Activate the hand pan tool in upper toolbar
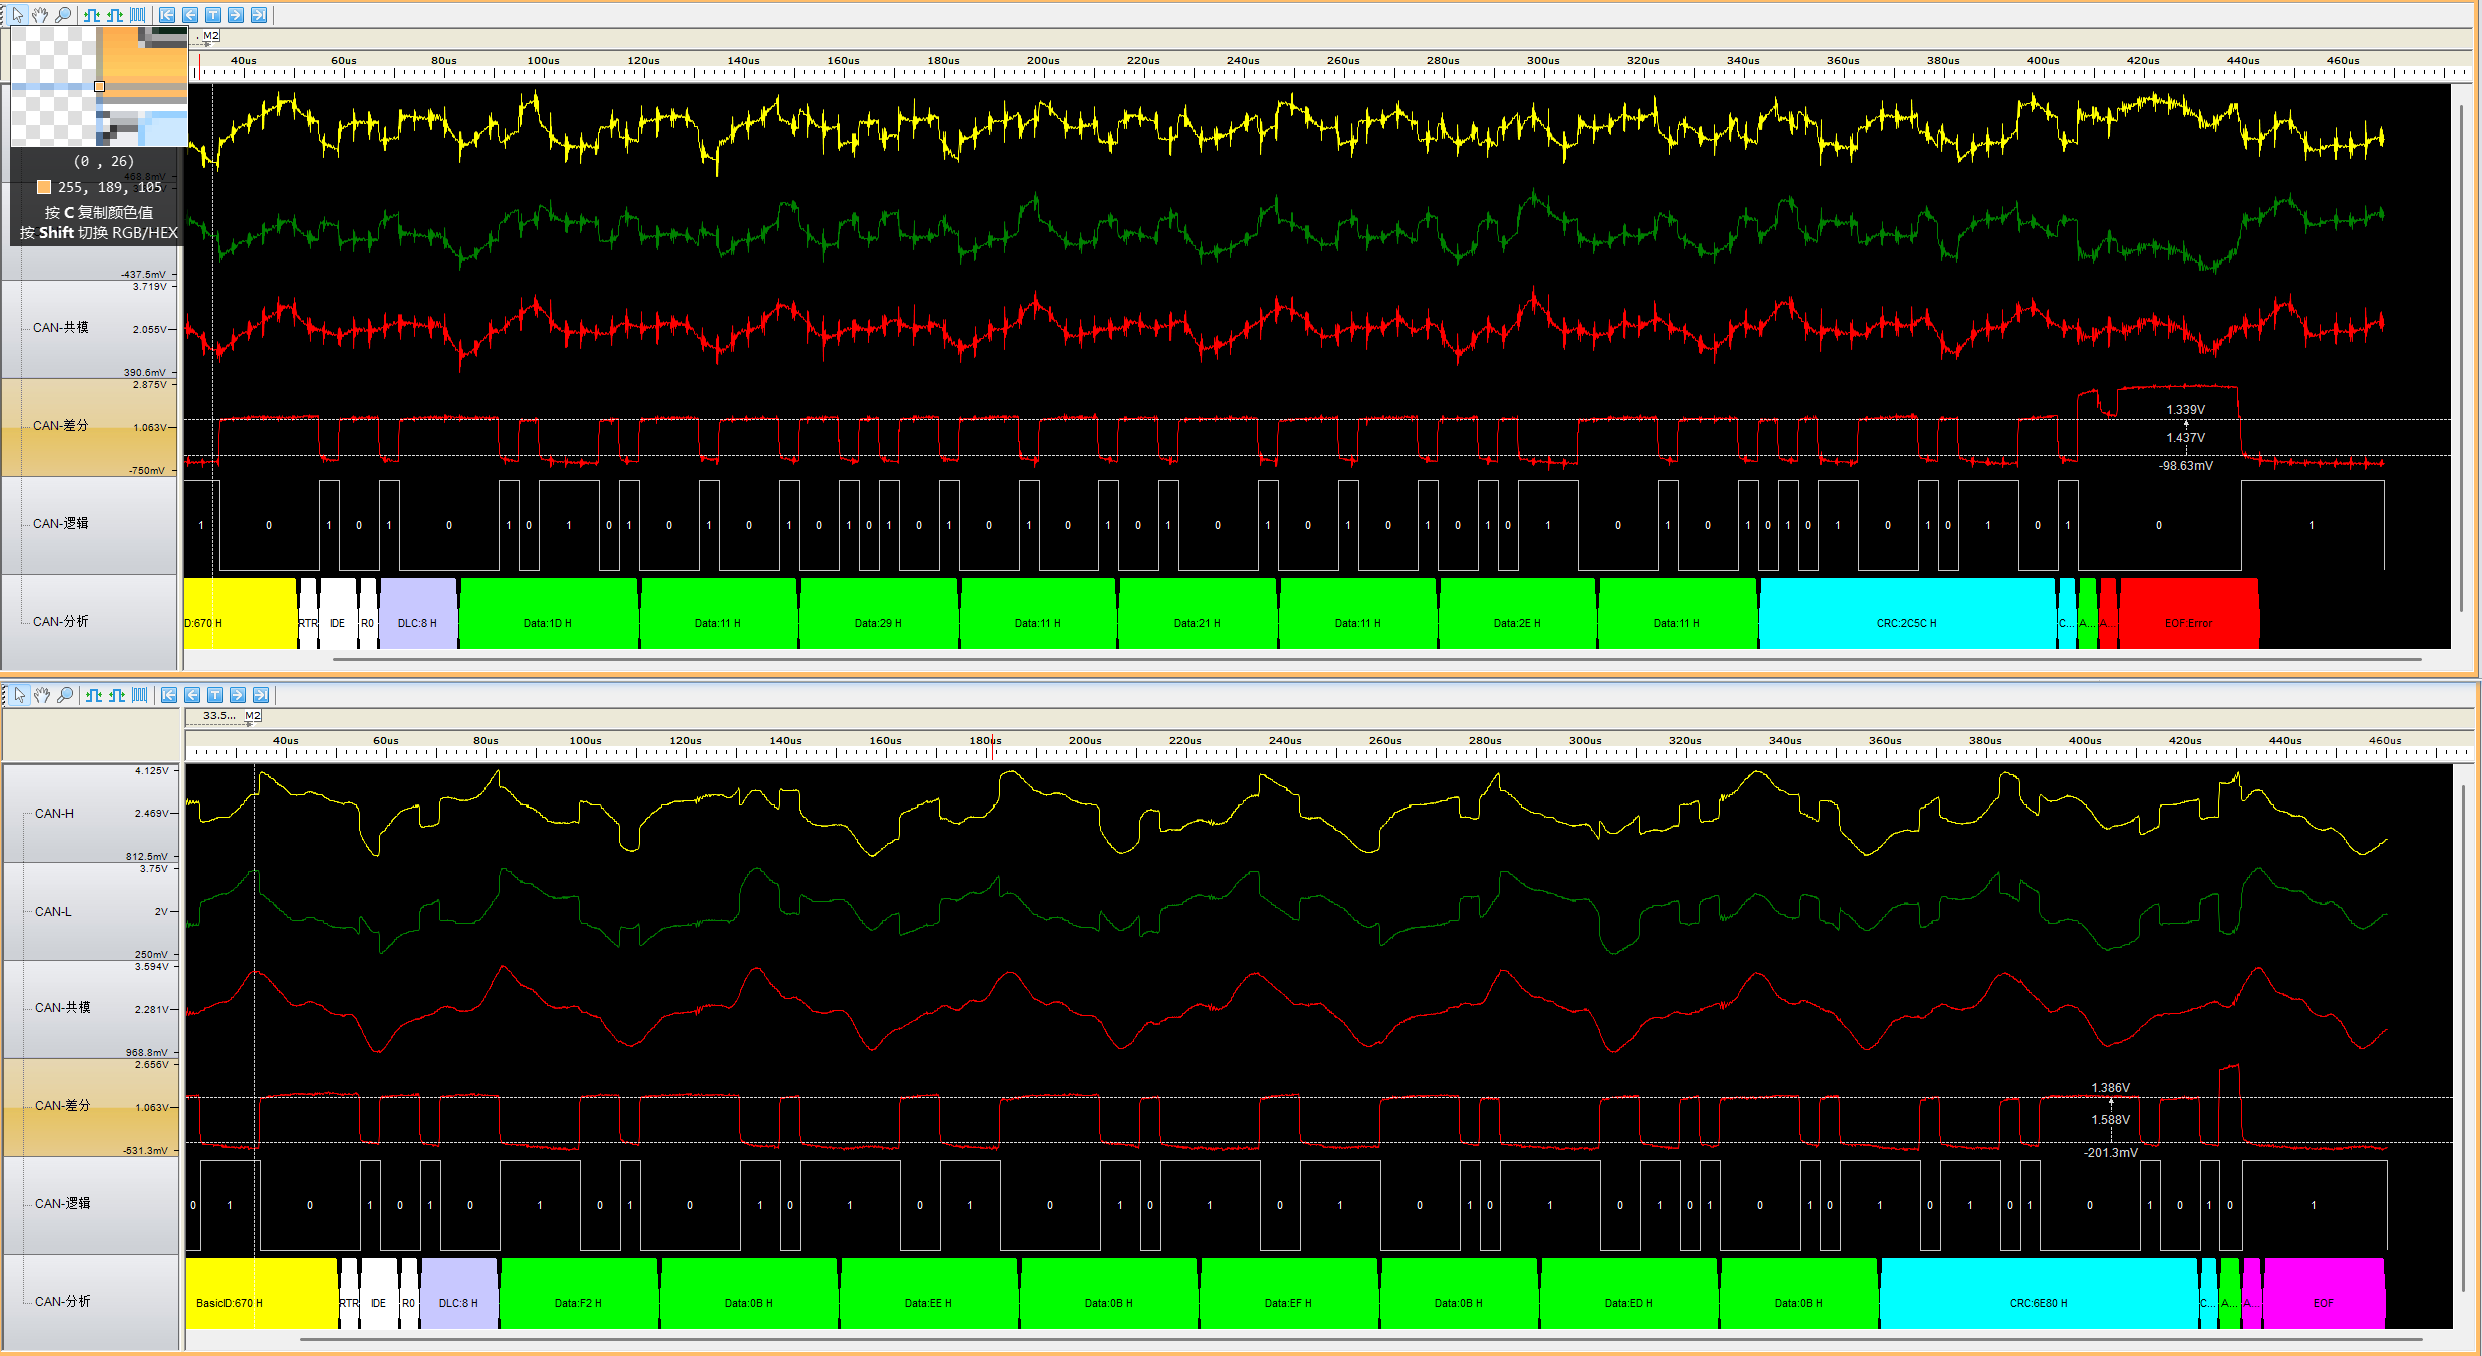Image resolution: width=2482 pixels, height=1356 pixels. (x=40, y=15)
